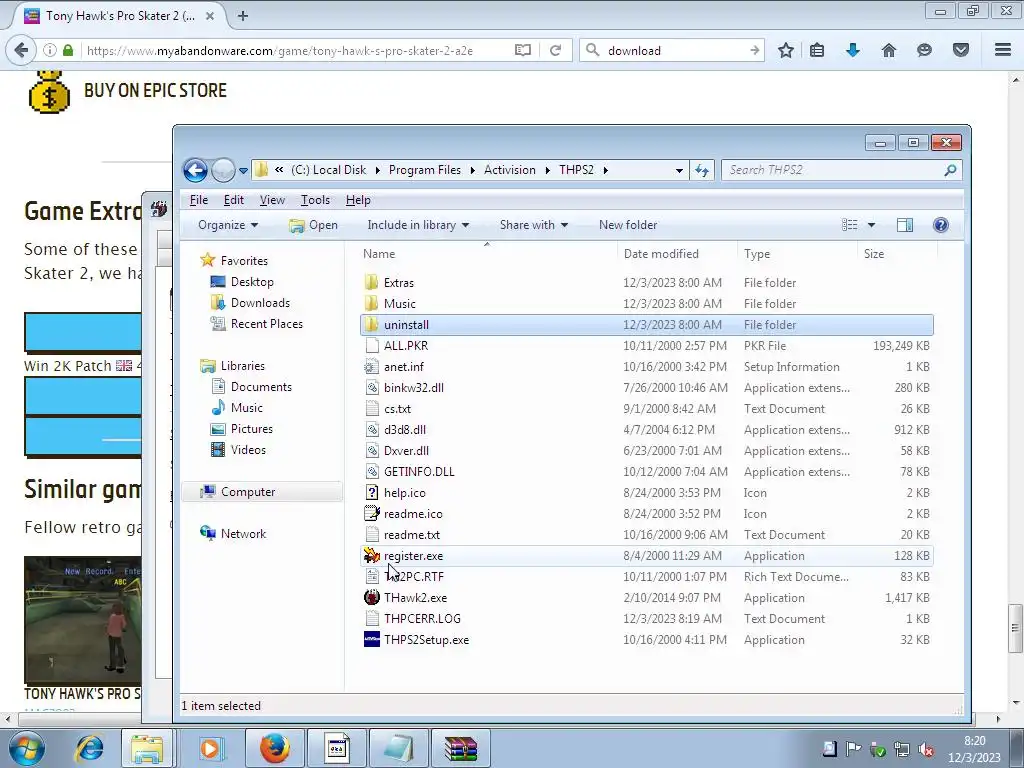Click Firefox reload page icon
The width and height of the screenshot is (1024, 768).
(555, 50)
